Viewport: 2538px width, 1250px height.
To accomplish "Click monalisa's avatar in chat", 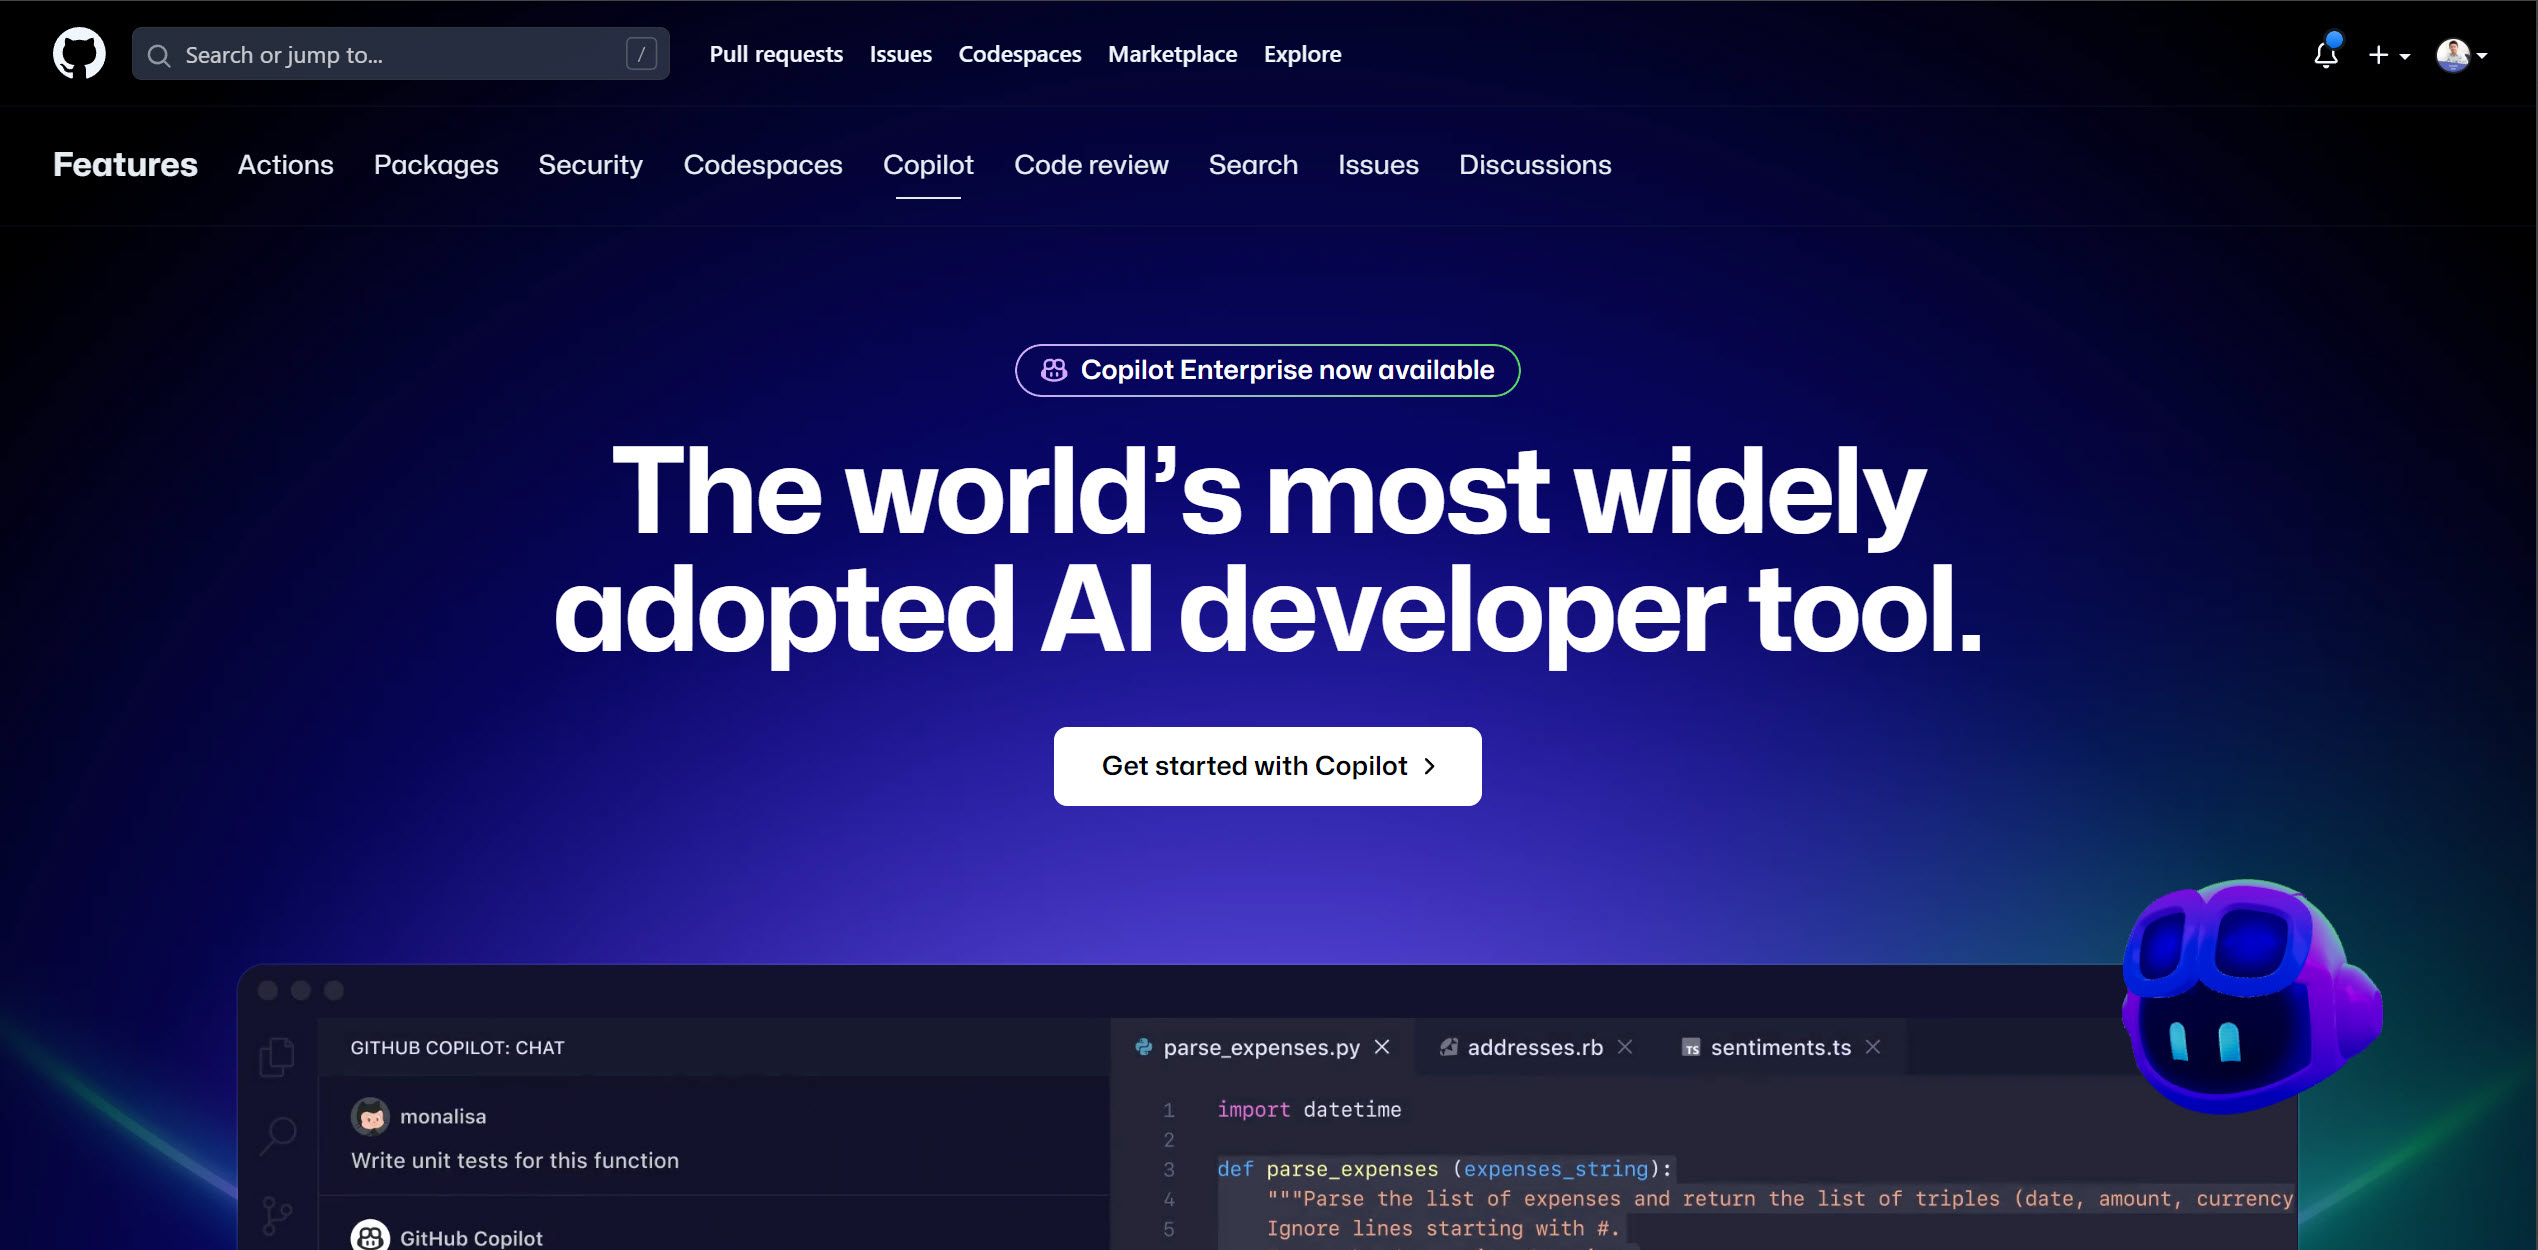I will pos(370,1116).
